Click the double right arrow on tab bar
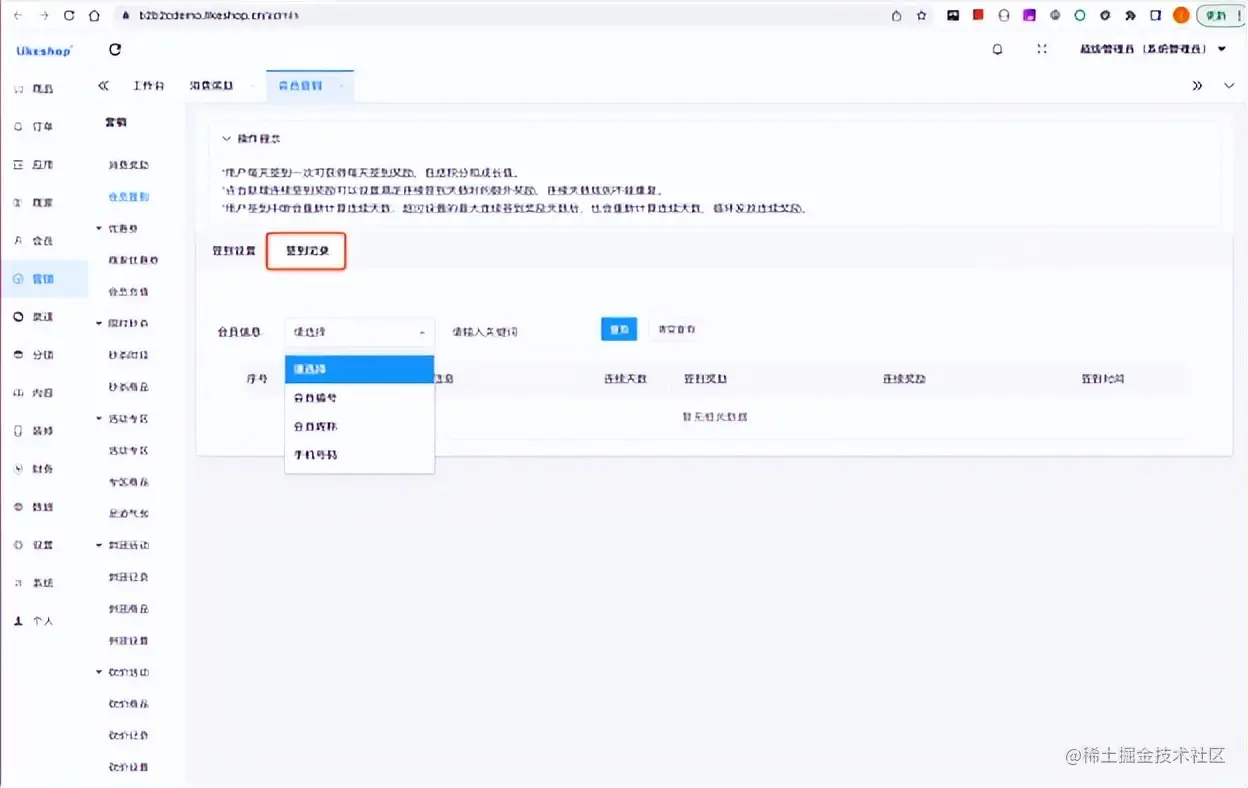The image size is (1248, 788). [1197, 86]
